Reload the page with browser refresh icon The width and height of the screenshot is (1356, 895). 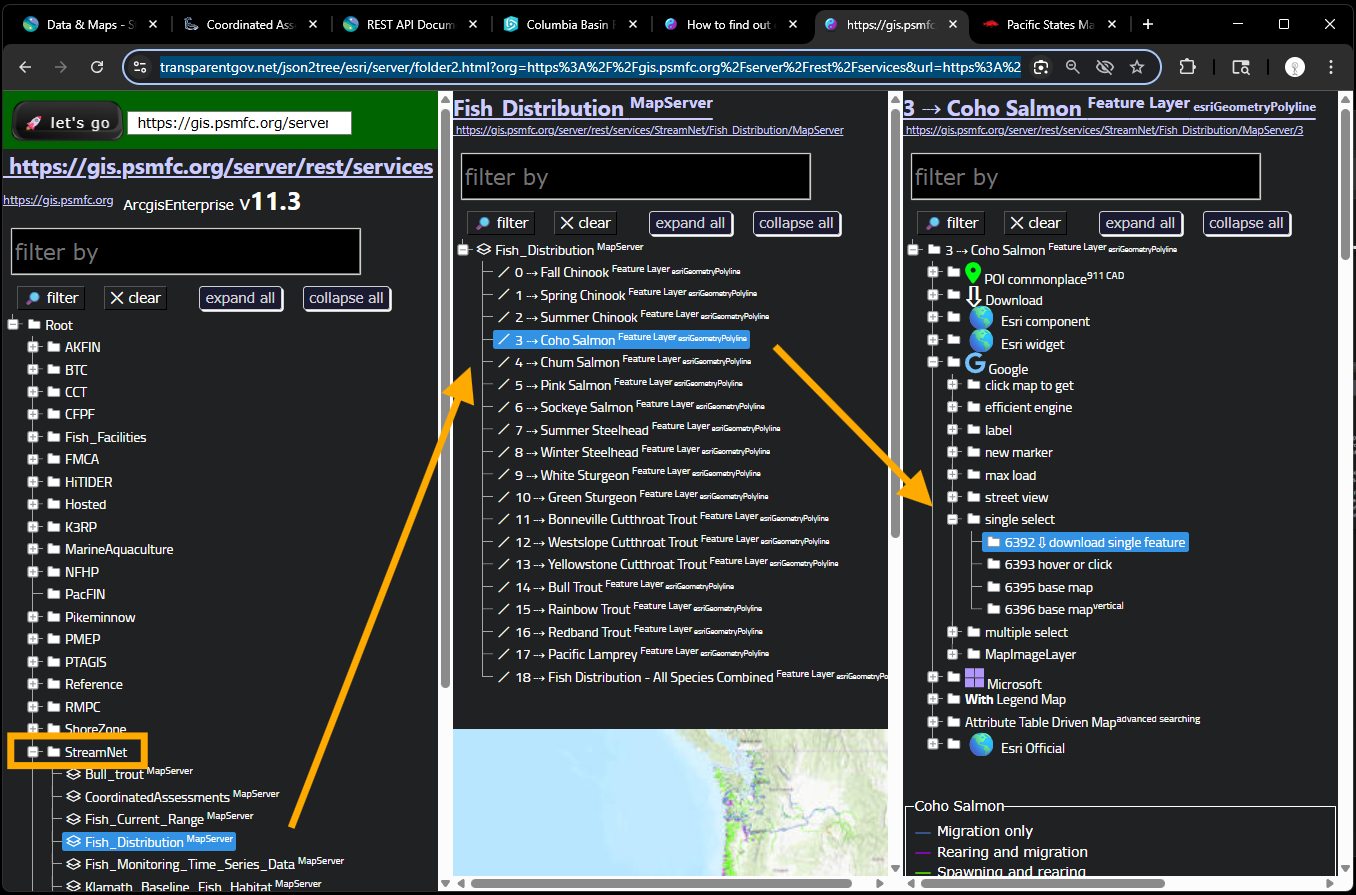coord(97,67)
